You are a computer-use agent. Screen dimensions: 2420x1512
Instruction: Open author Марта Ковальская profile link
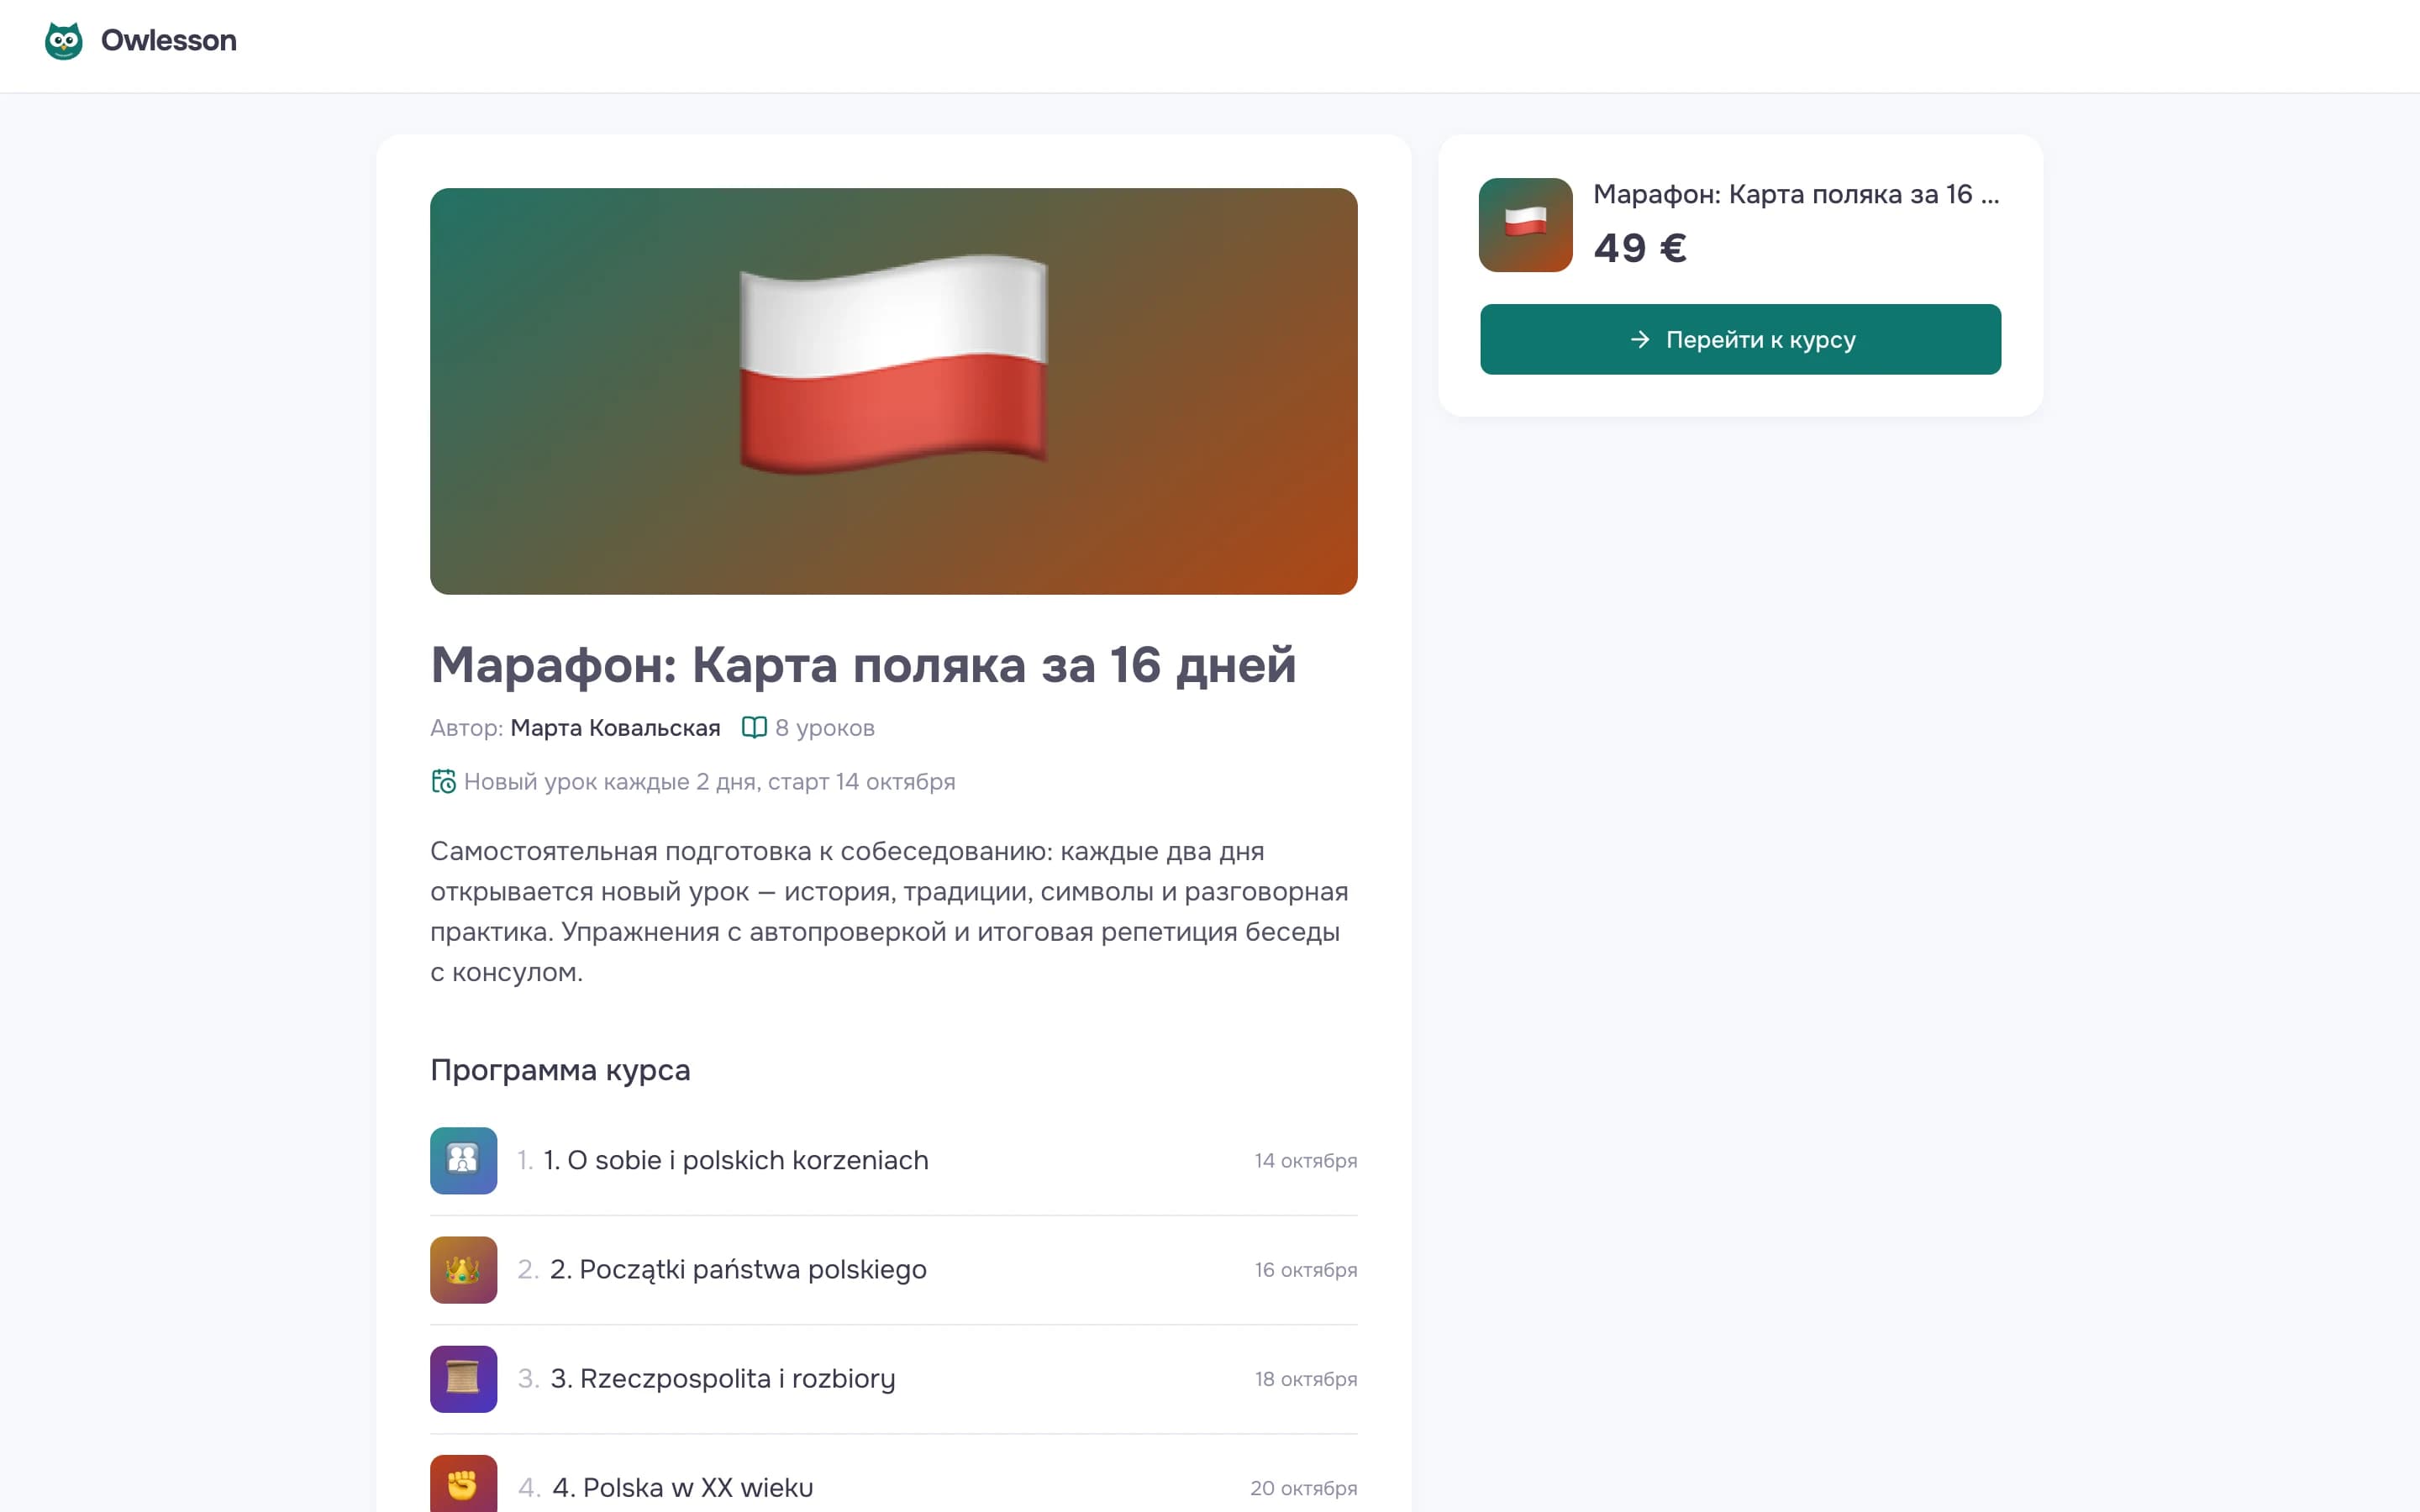tap(615, 728)
